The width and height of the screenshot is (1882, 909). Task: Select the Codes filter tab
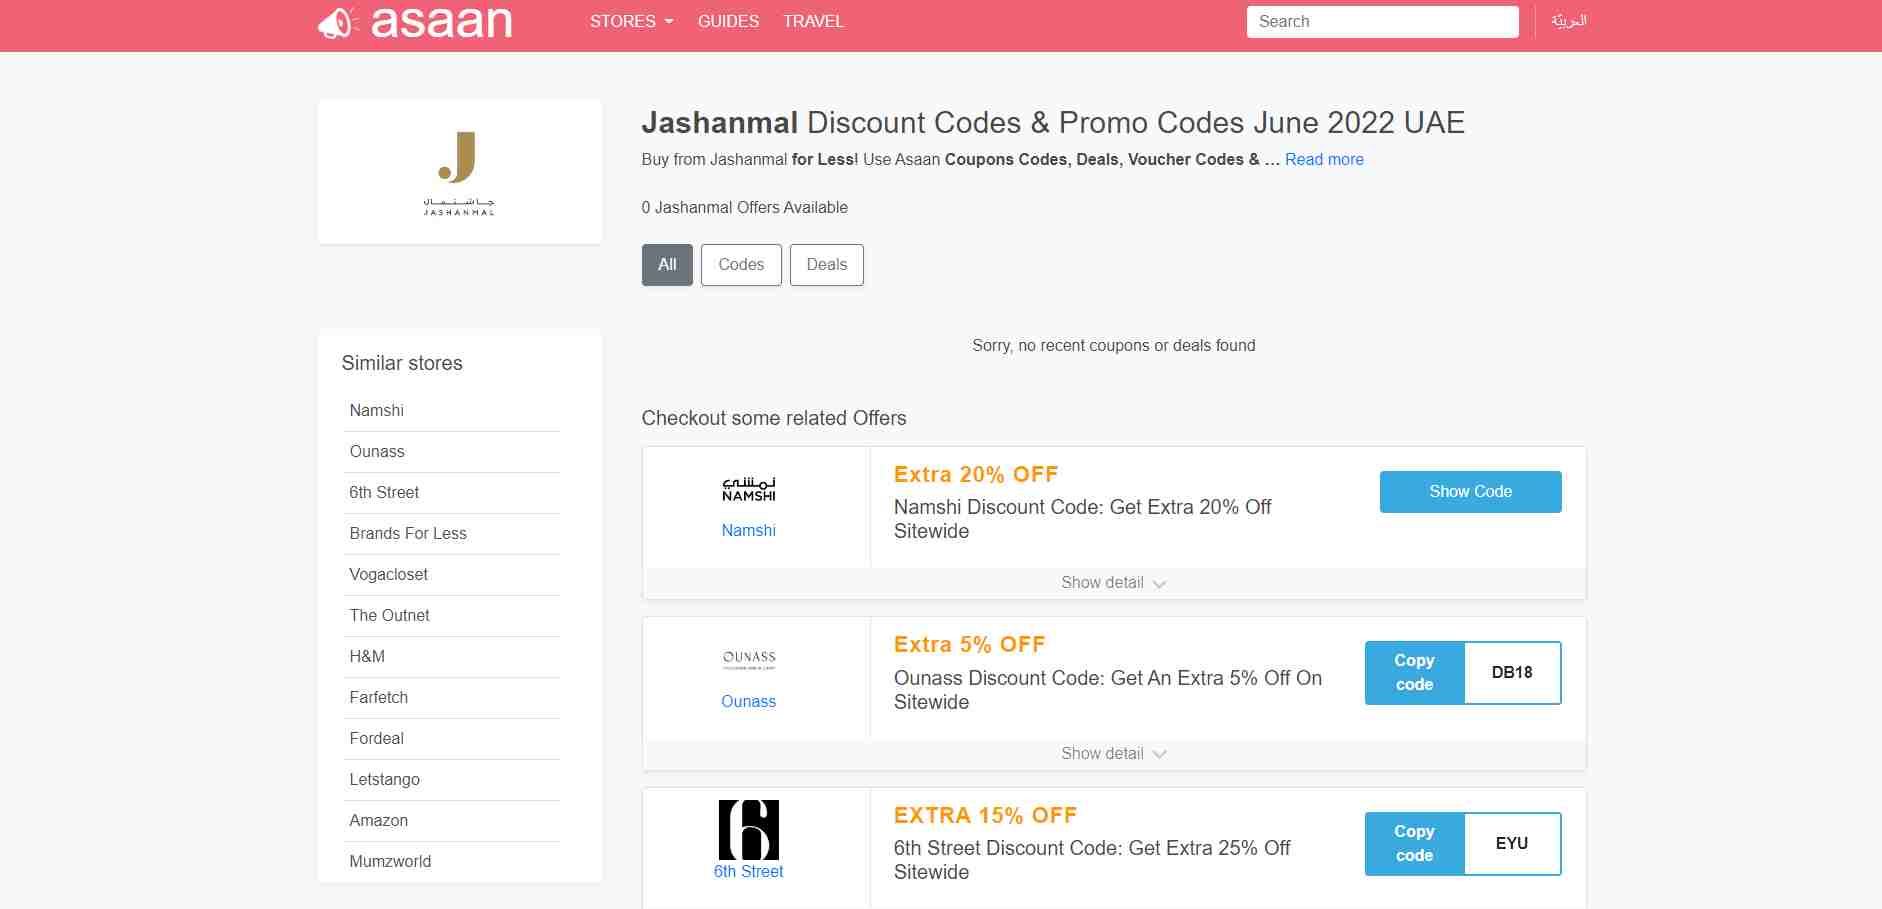741,265
